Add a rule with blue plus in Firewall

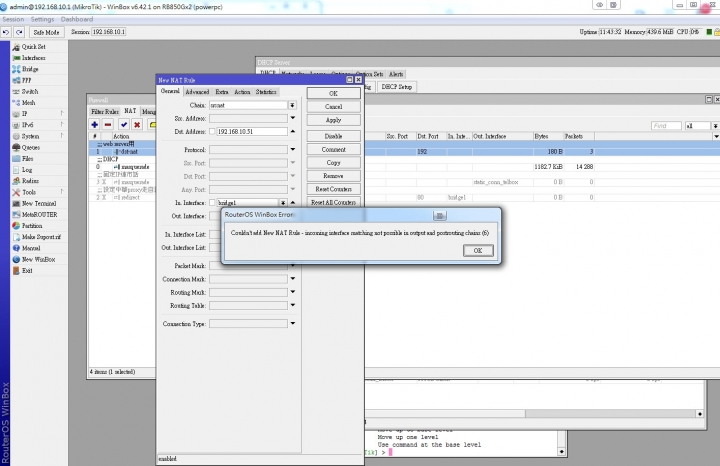pyautogui.click(x=95, y=124)
